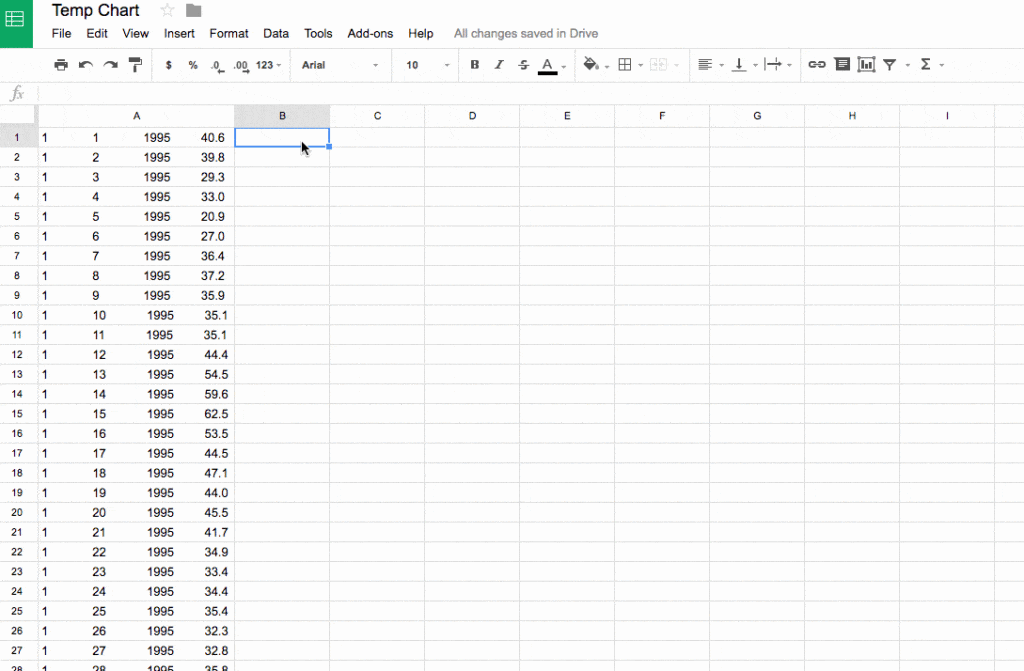Screen dimensions: 1024x671
Task: Select column A header
Action: click(x=136, y=116)
